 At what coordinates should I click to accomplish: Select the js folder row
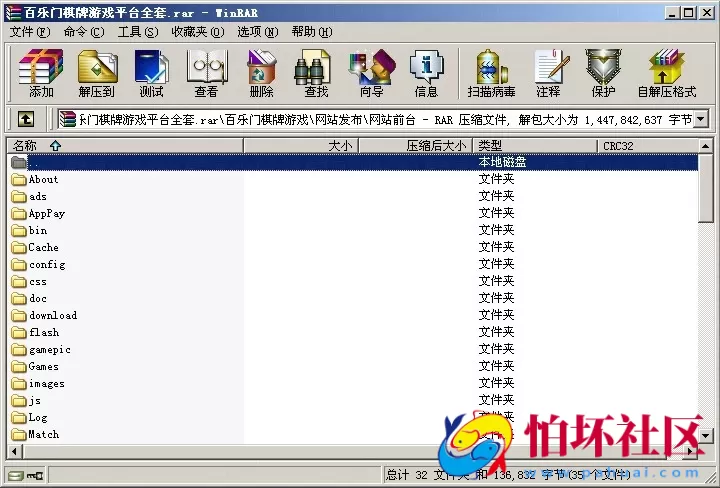[x=353, y=400]
